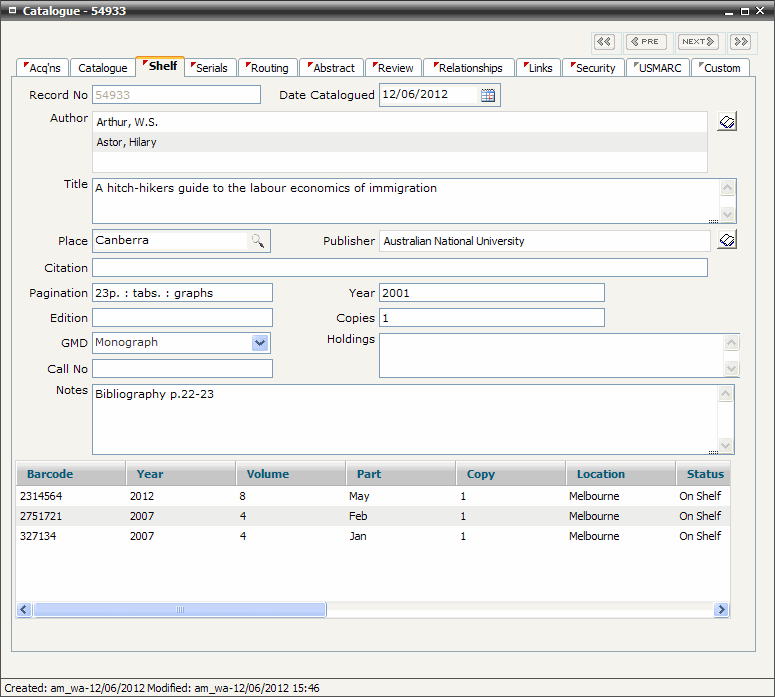The width and height of the screenshot is (775, 697).
Task: Open the Date Catalogued calendar picker
Action: click(488, 96)
